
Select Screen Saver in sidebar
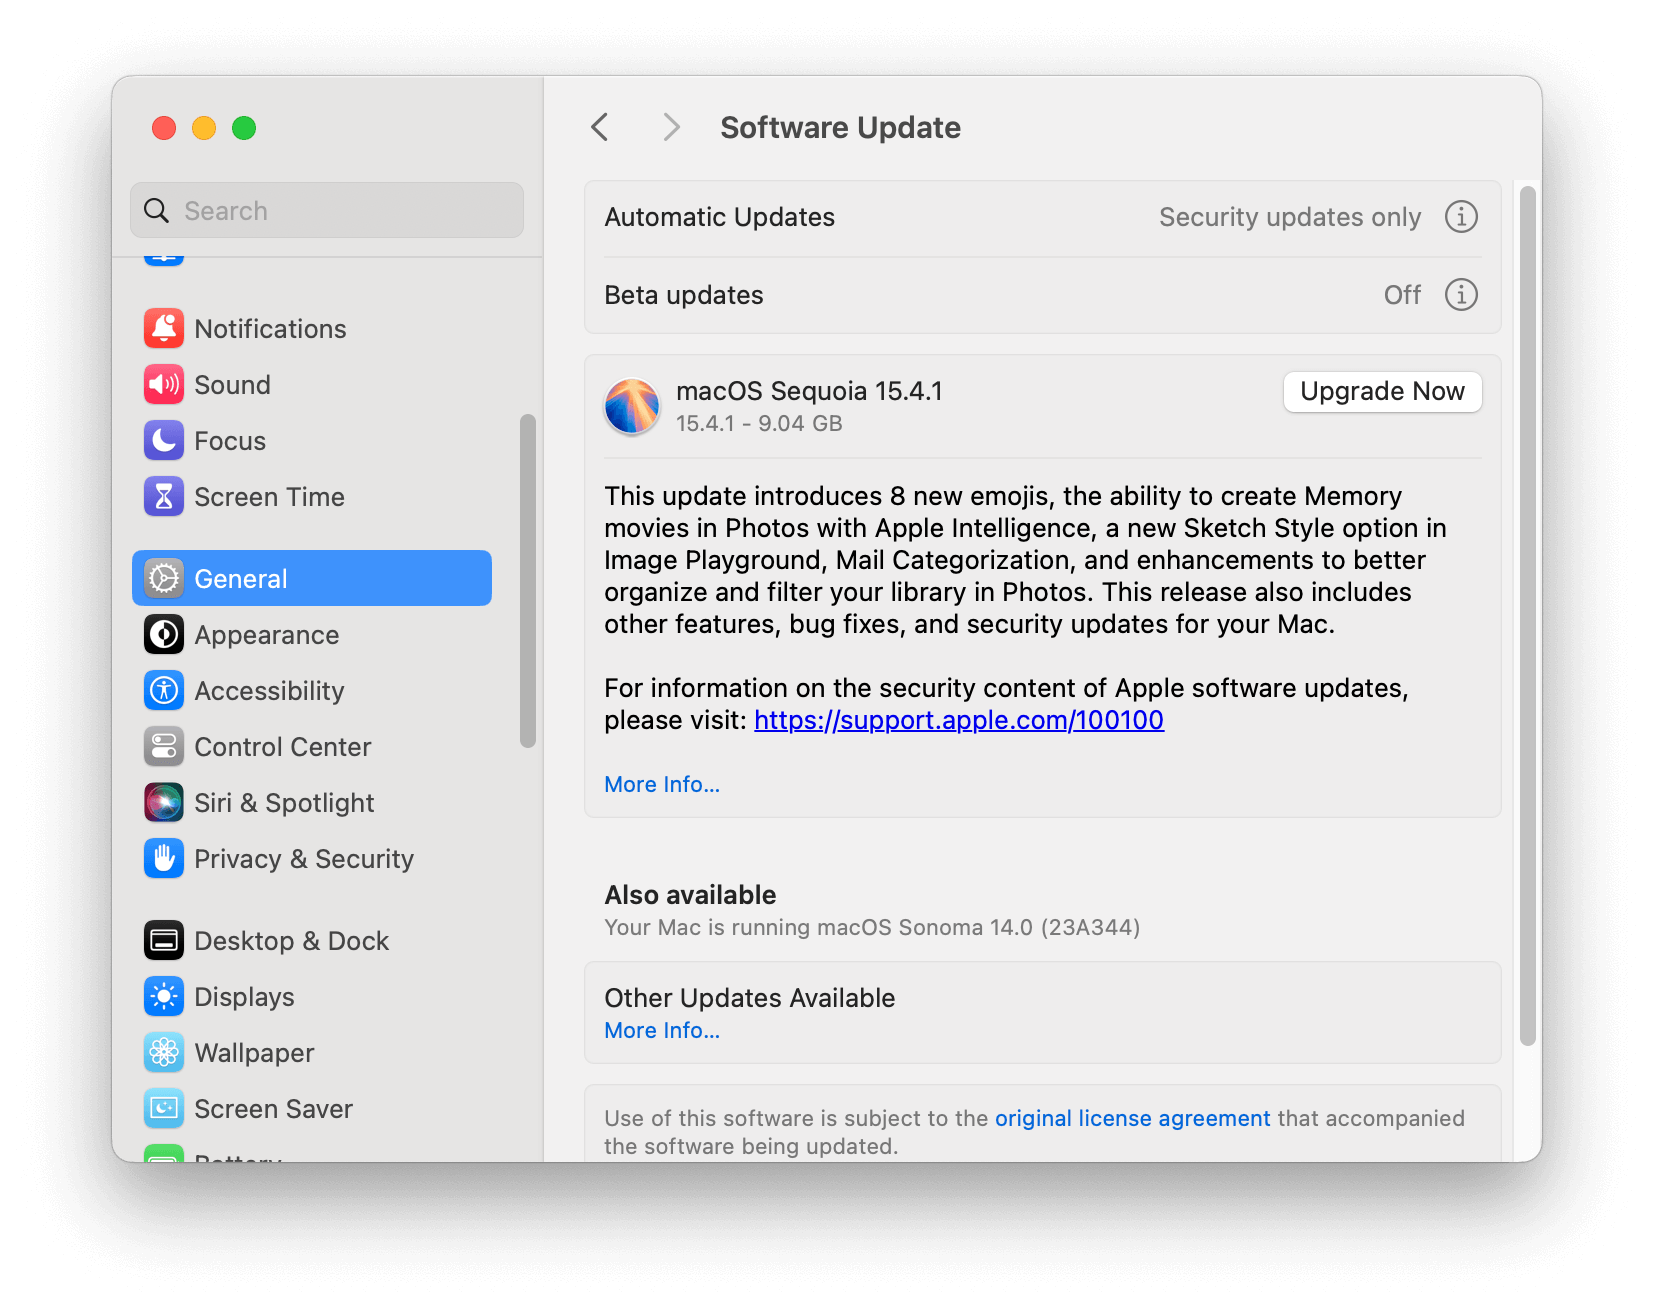[312, 1108]
